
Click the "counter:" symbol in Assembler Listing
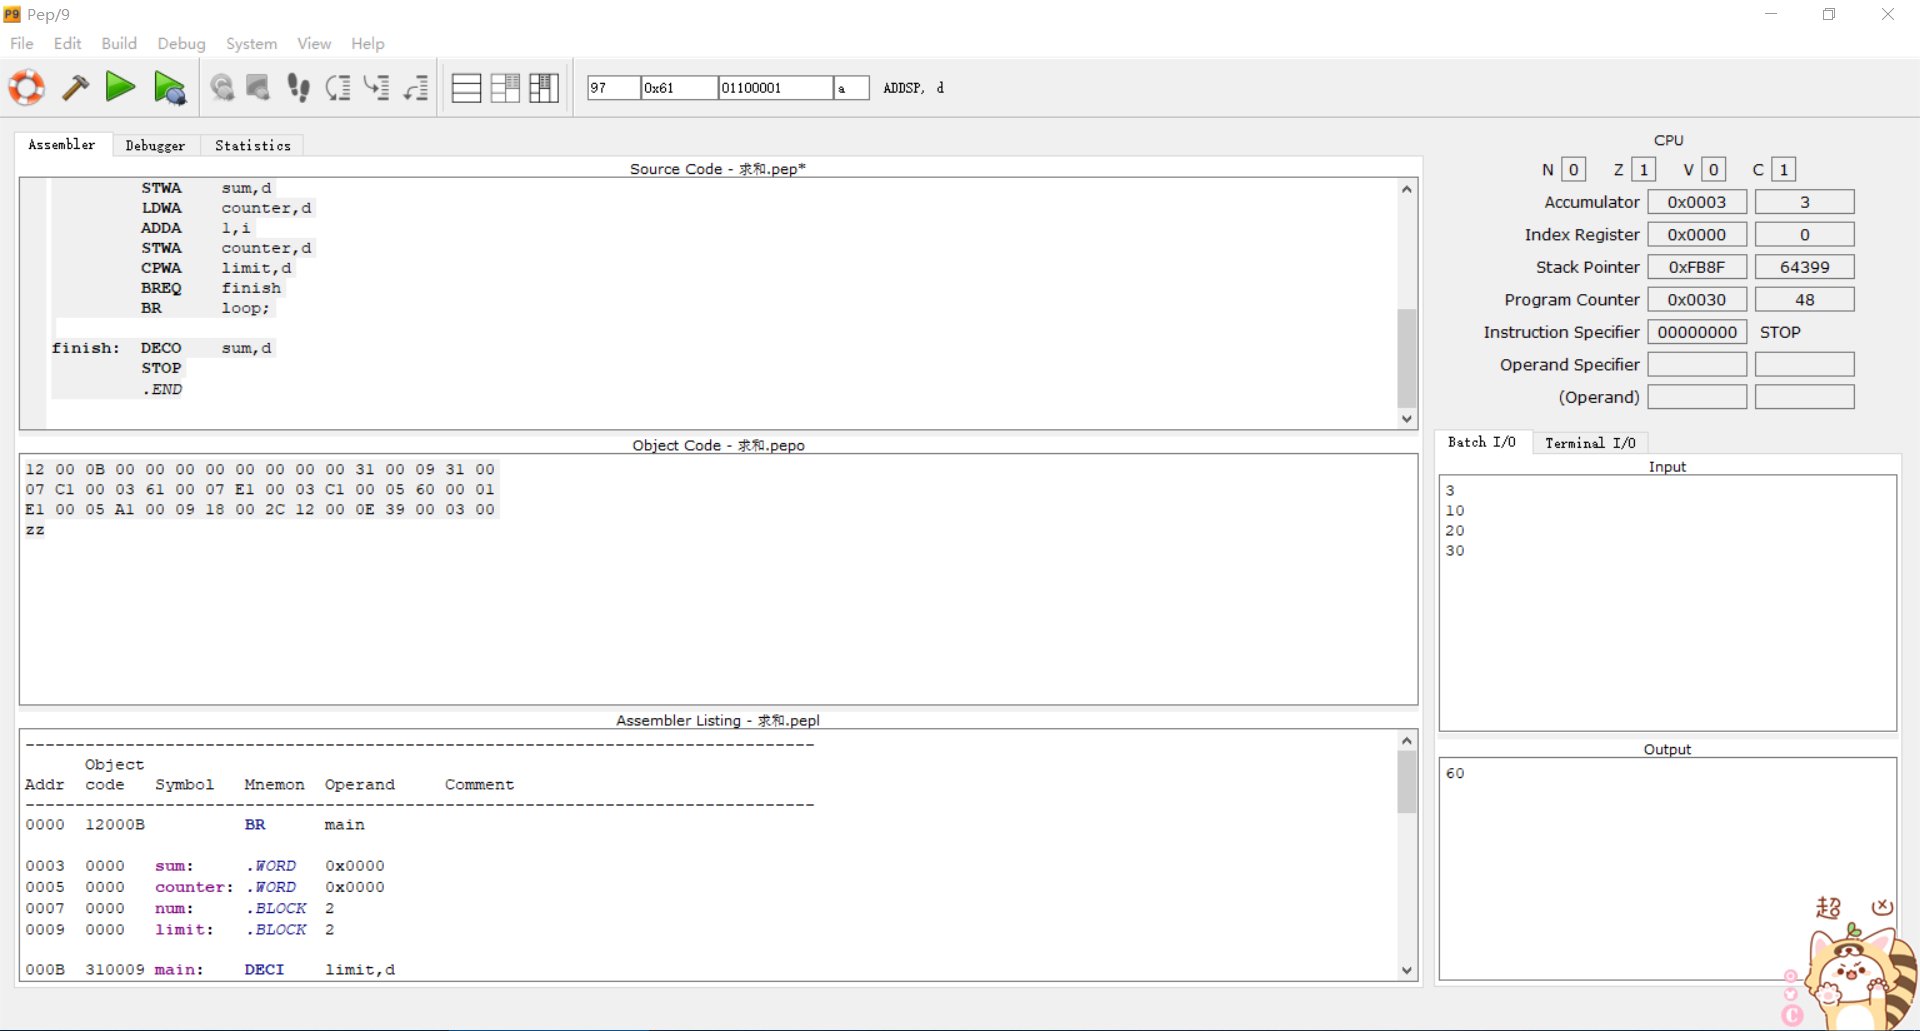[194, 887]
